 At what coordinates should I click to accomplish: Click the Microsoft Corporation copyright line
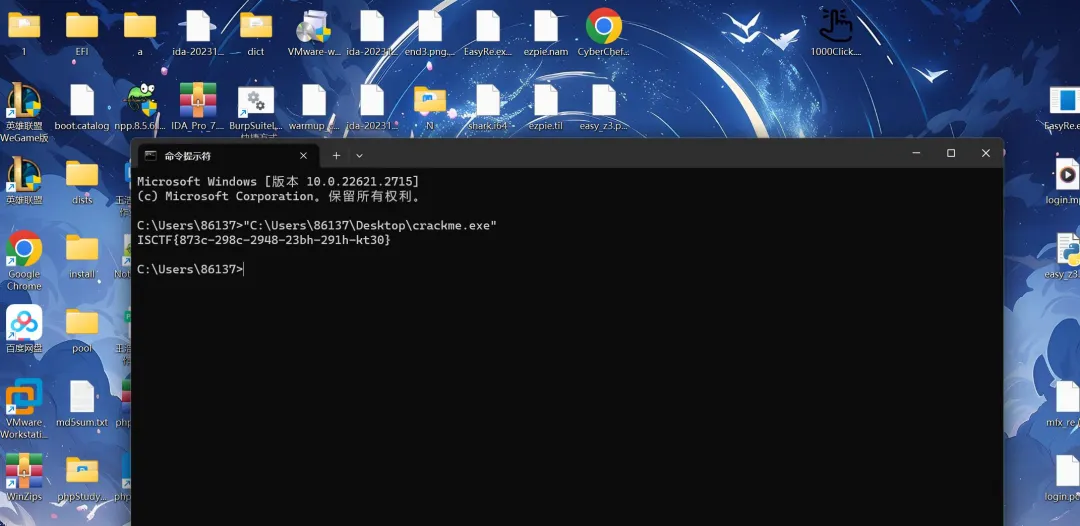(x=278, y=196)
